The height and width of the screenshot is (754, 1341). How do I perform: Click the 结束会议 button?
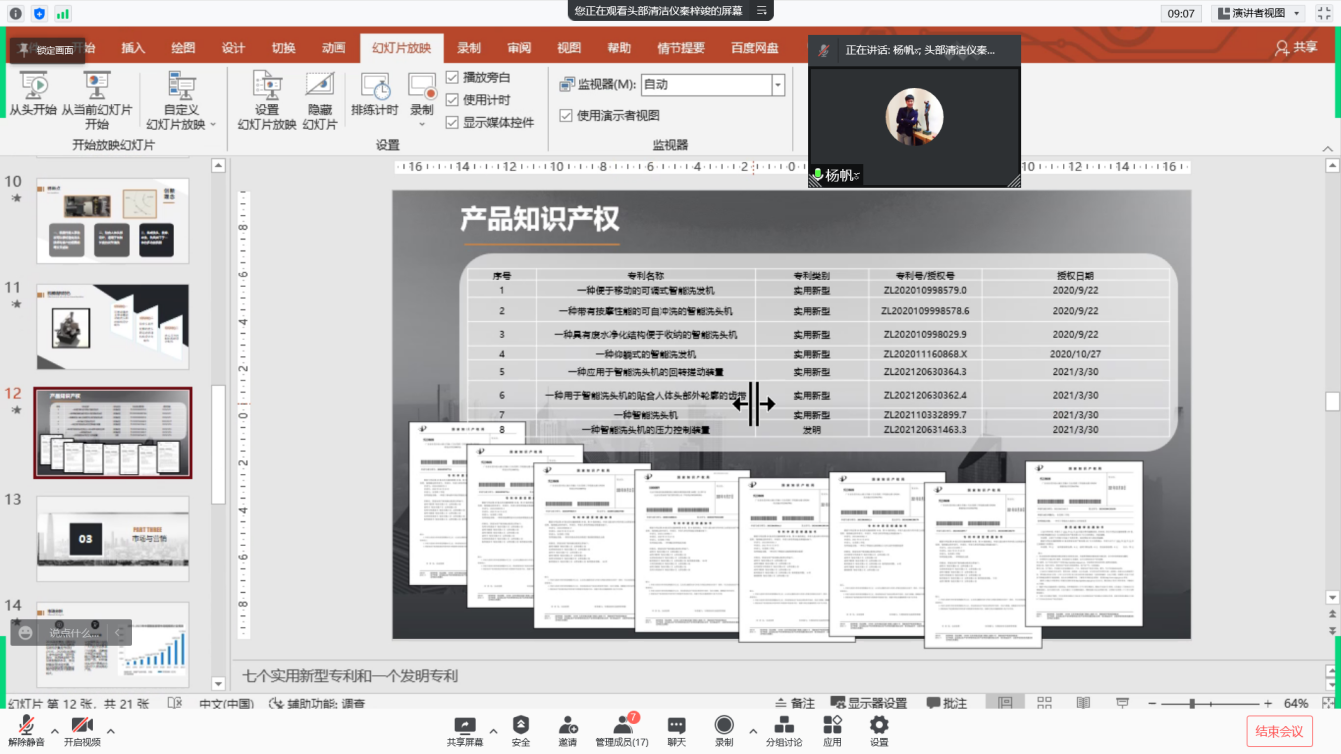[x=1279, y=731]
